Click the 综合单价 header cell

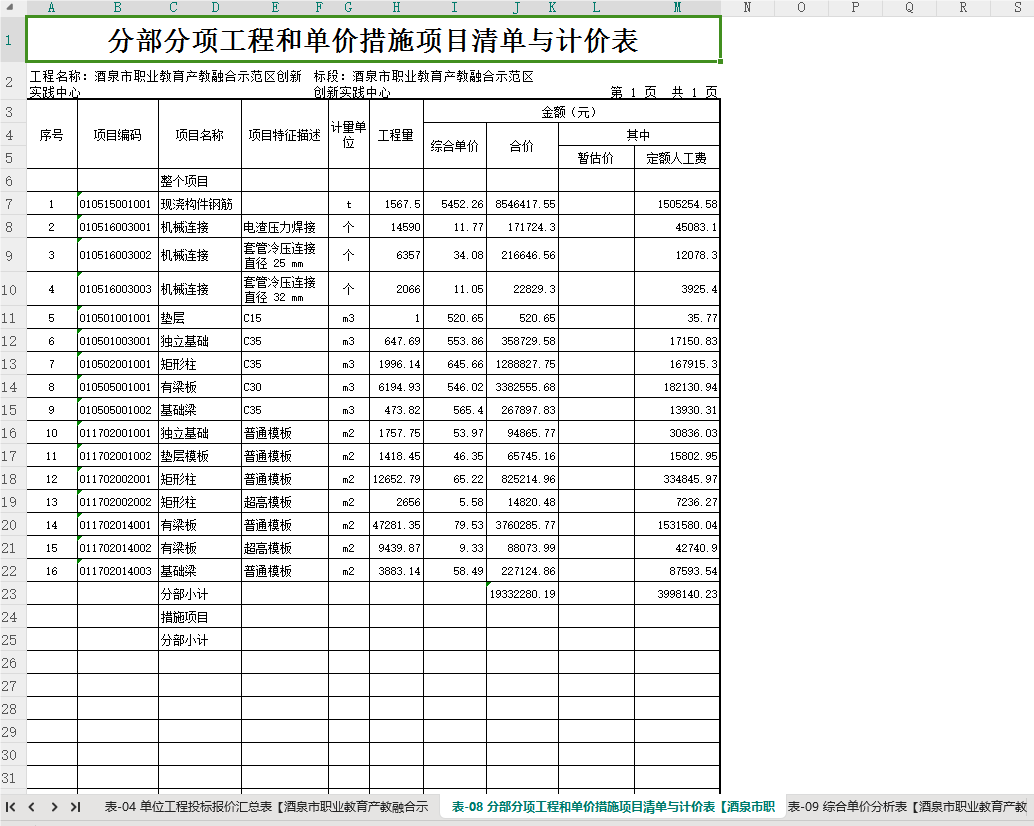tap(454, 146)
